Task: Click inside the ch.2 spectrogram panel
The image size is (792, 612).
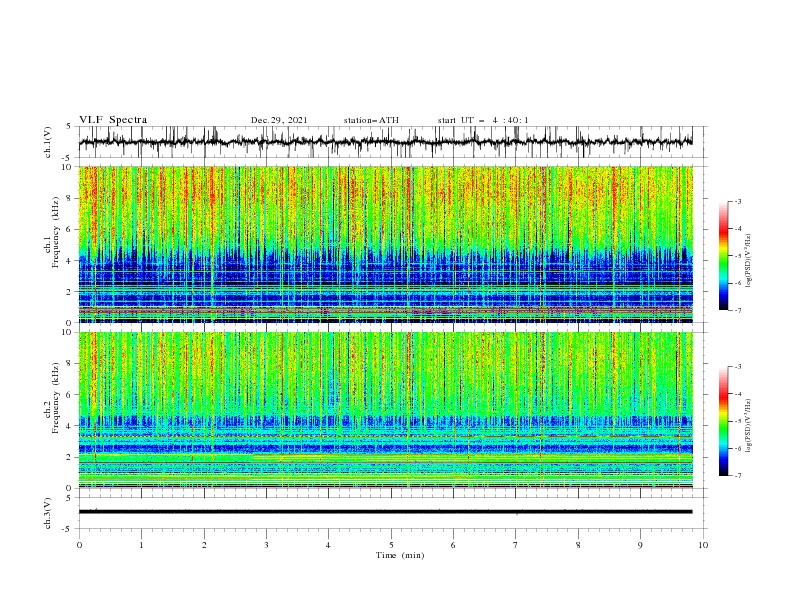Action: click(x=385, y=410)
